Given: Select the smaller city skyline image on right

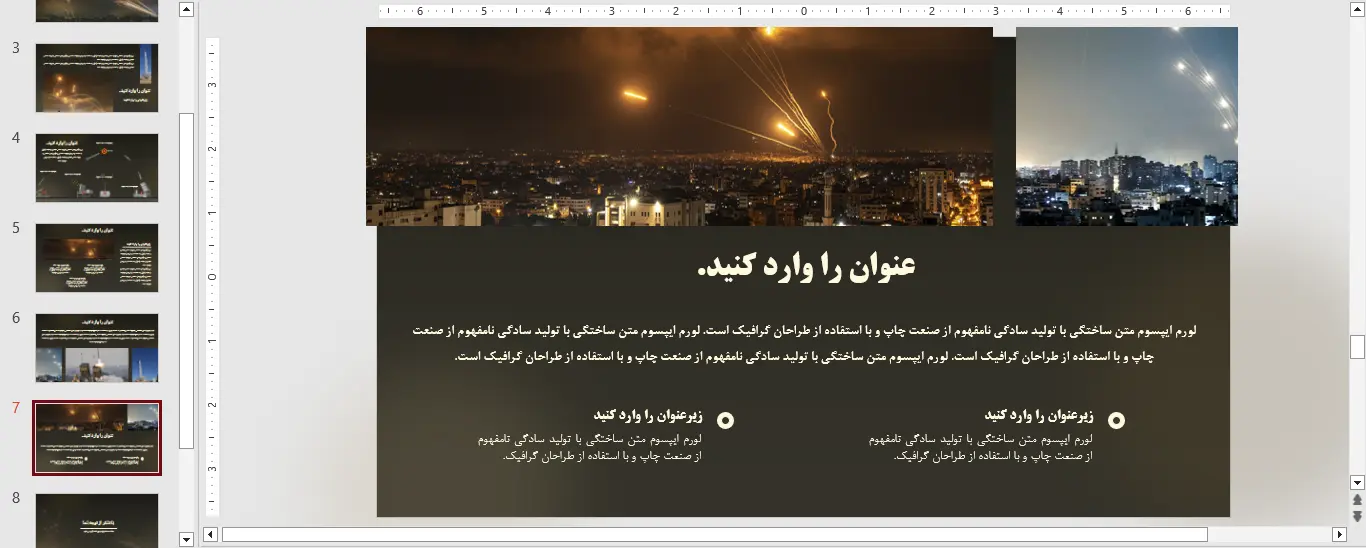Looking at the screenshot, I should pos(1126,126).
